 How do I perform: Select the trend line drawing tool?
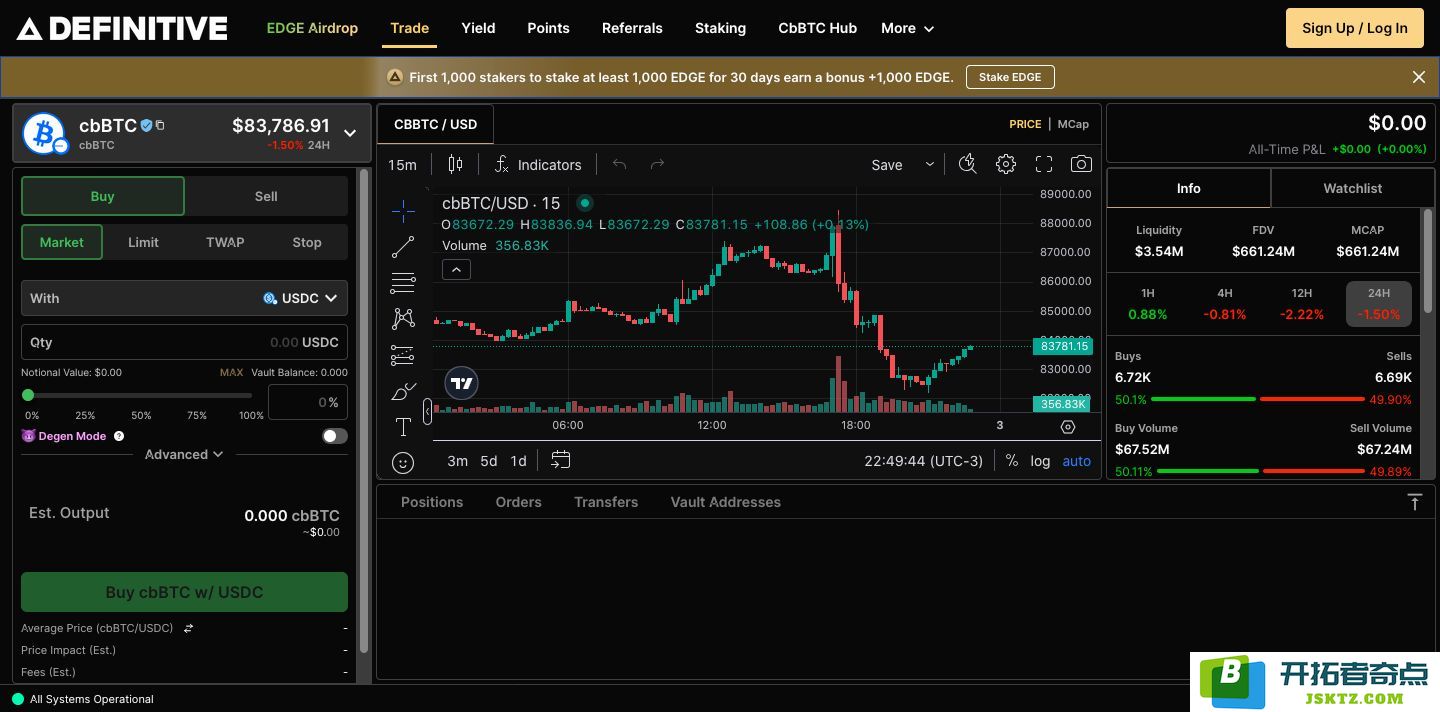403,246
